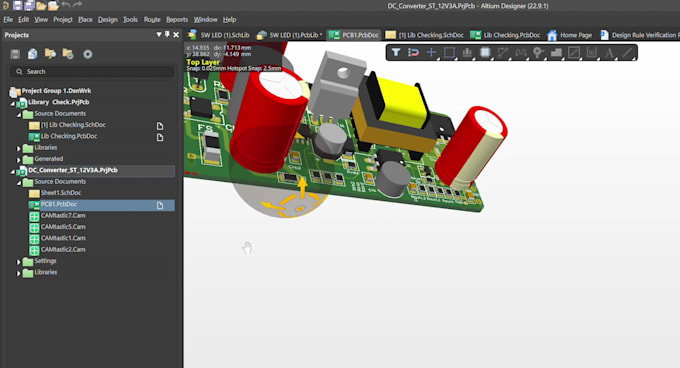Click the Close Project folder icon
Image resolution: width=680 pixels, height=368 pixels.
click(x=68, y=54)
